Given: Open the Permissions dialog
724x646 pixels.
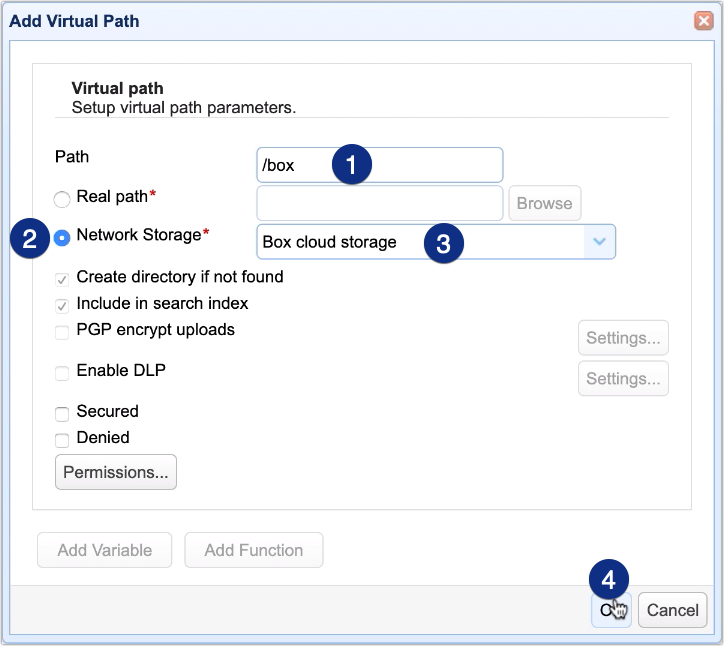Looking at the screenshot, I should [116, 472].
